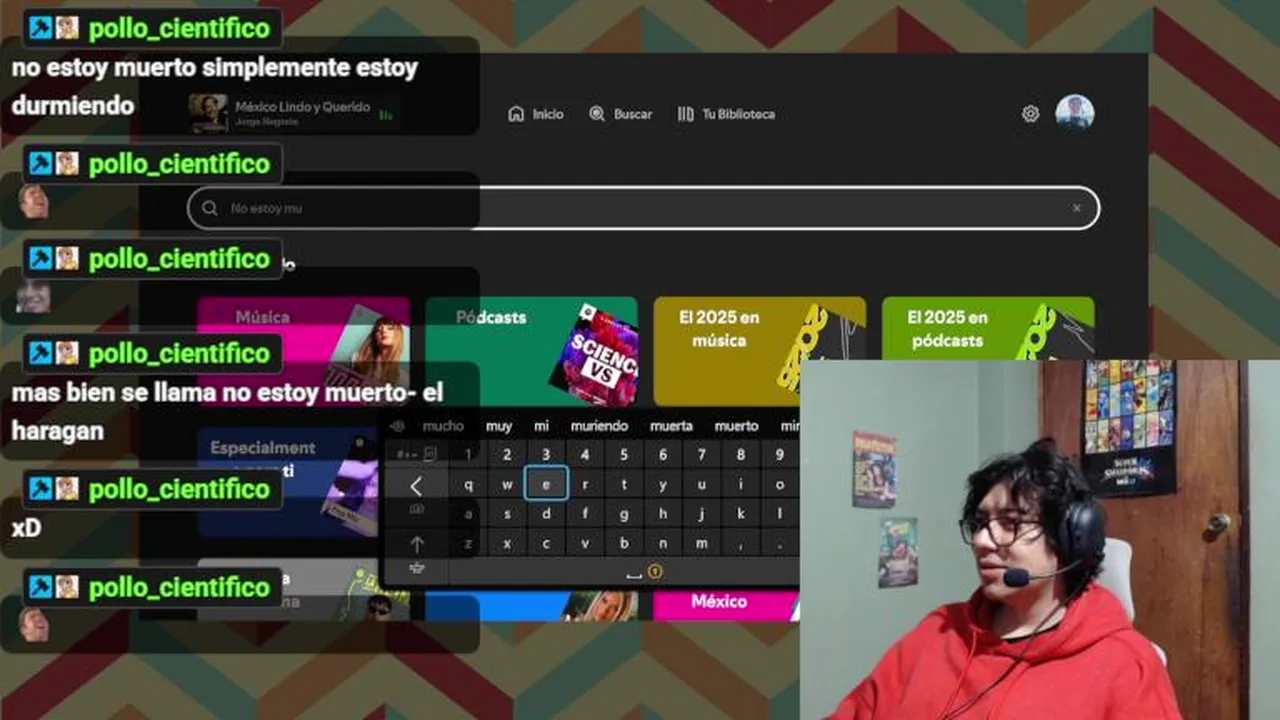Viewport: 1280px width, 720px height.
Task: Tap the 's' key
Action: (507, 514)
